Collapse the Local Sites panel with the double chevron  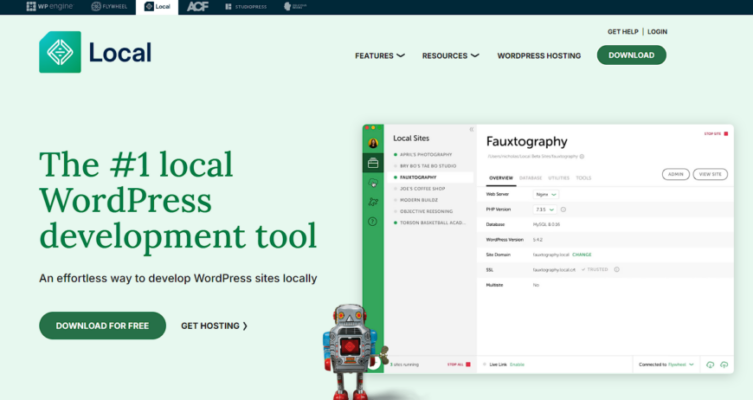(471, 129)
